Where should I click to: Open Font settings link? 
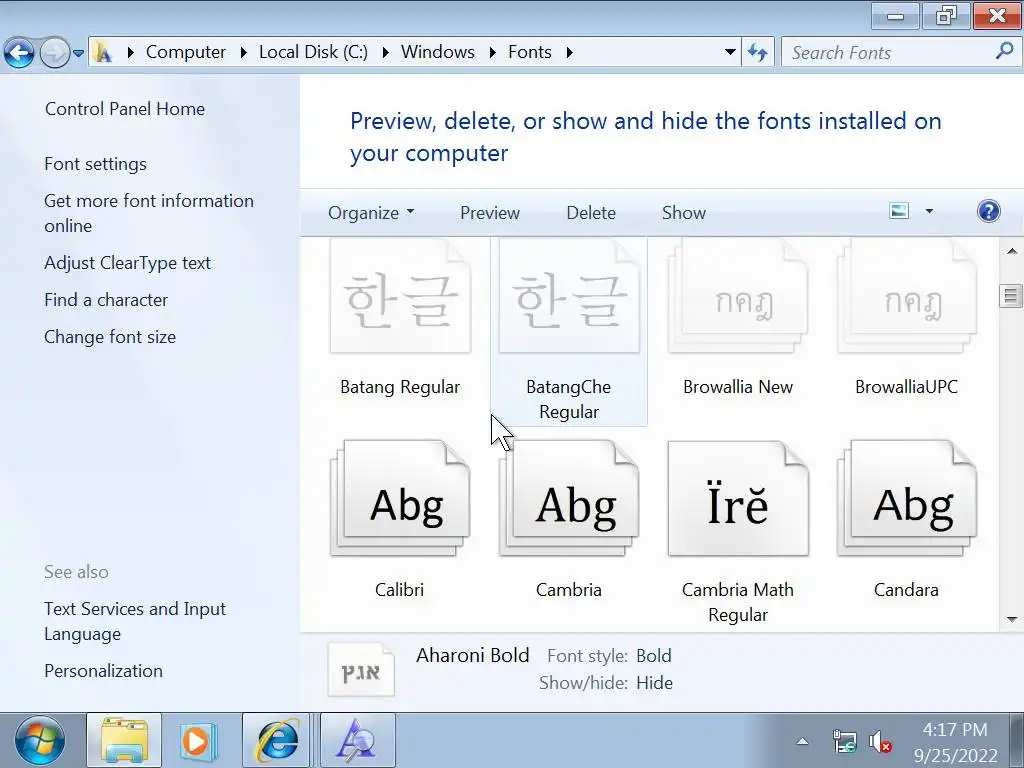(x=95, y=164)
